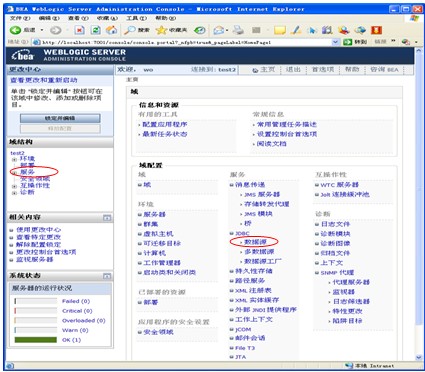Expand the 服务 node in domain tree
The height and width of the screenshot is (372, 425).
click(x=14, y=173)
